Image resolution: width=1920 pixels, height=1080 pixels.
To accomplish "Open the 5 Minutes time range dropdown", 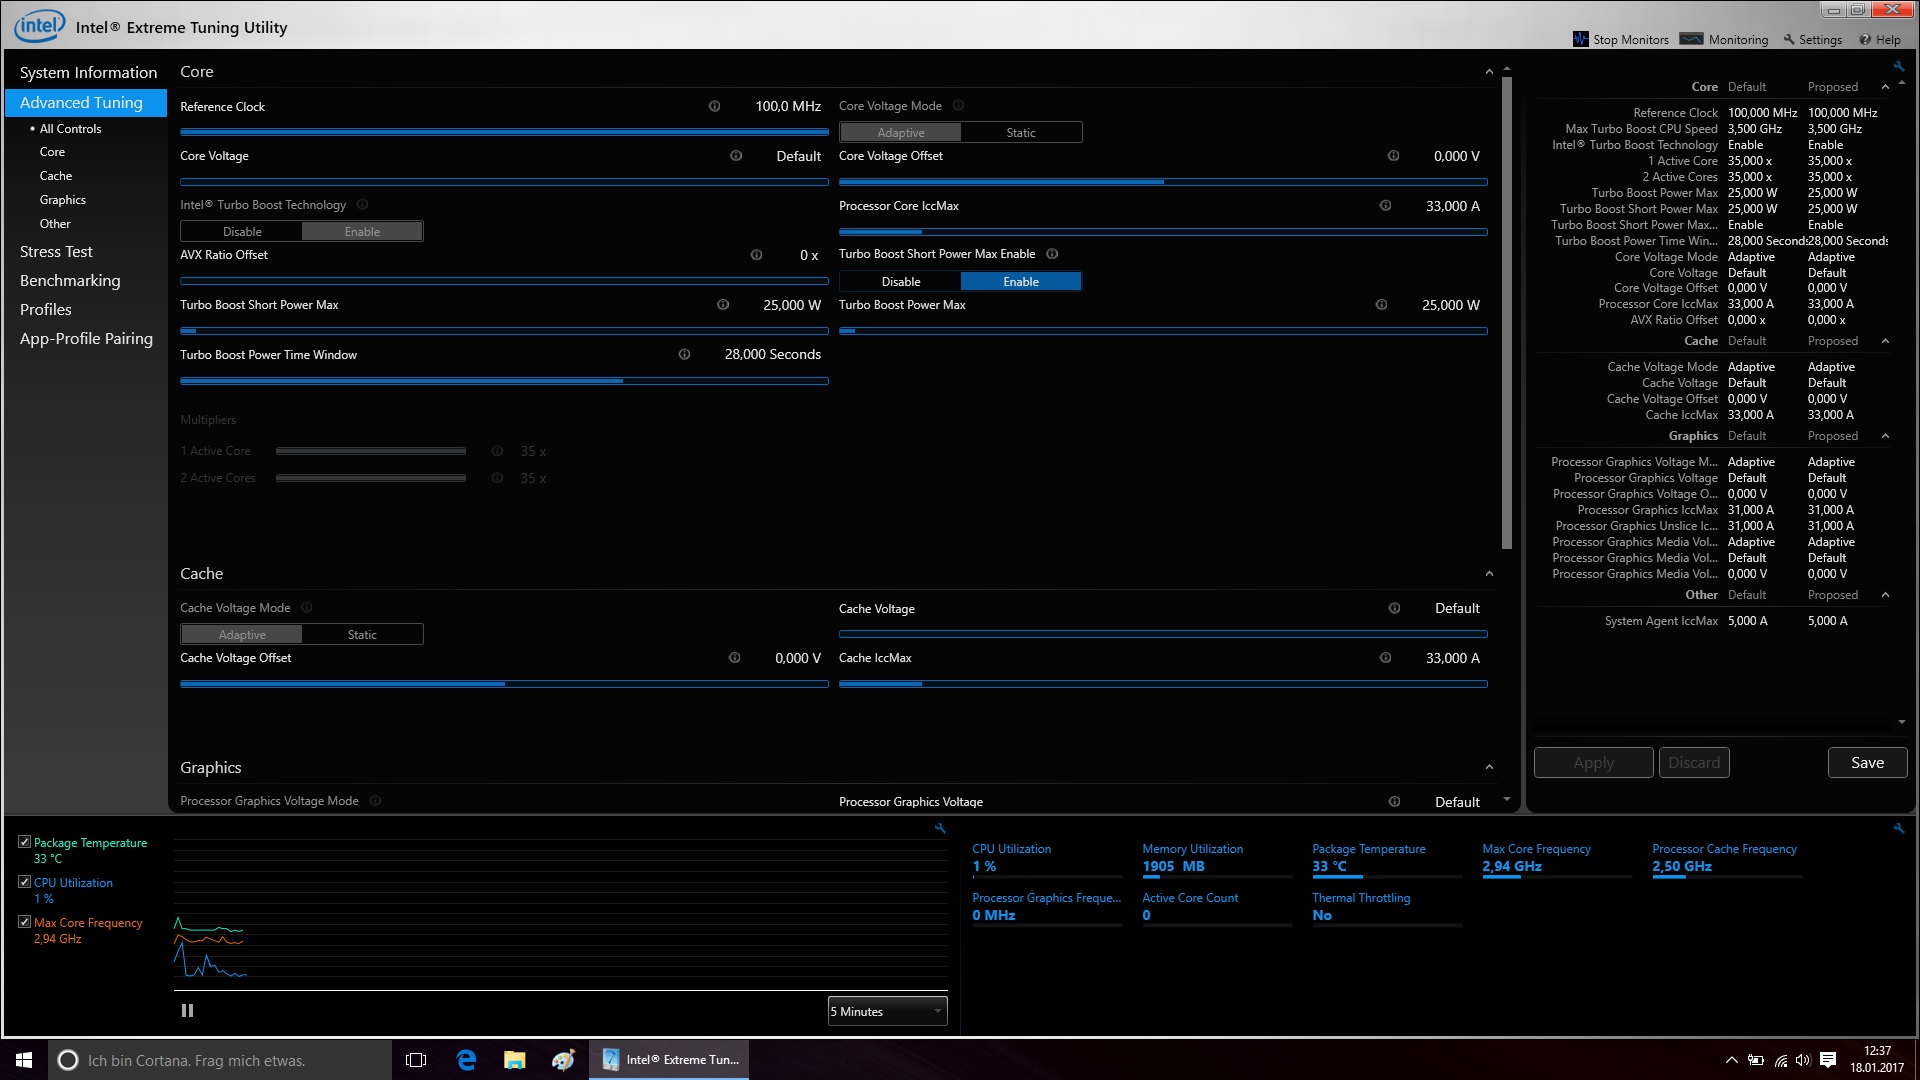I will click(887, 1012).
